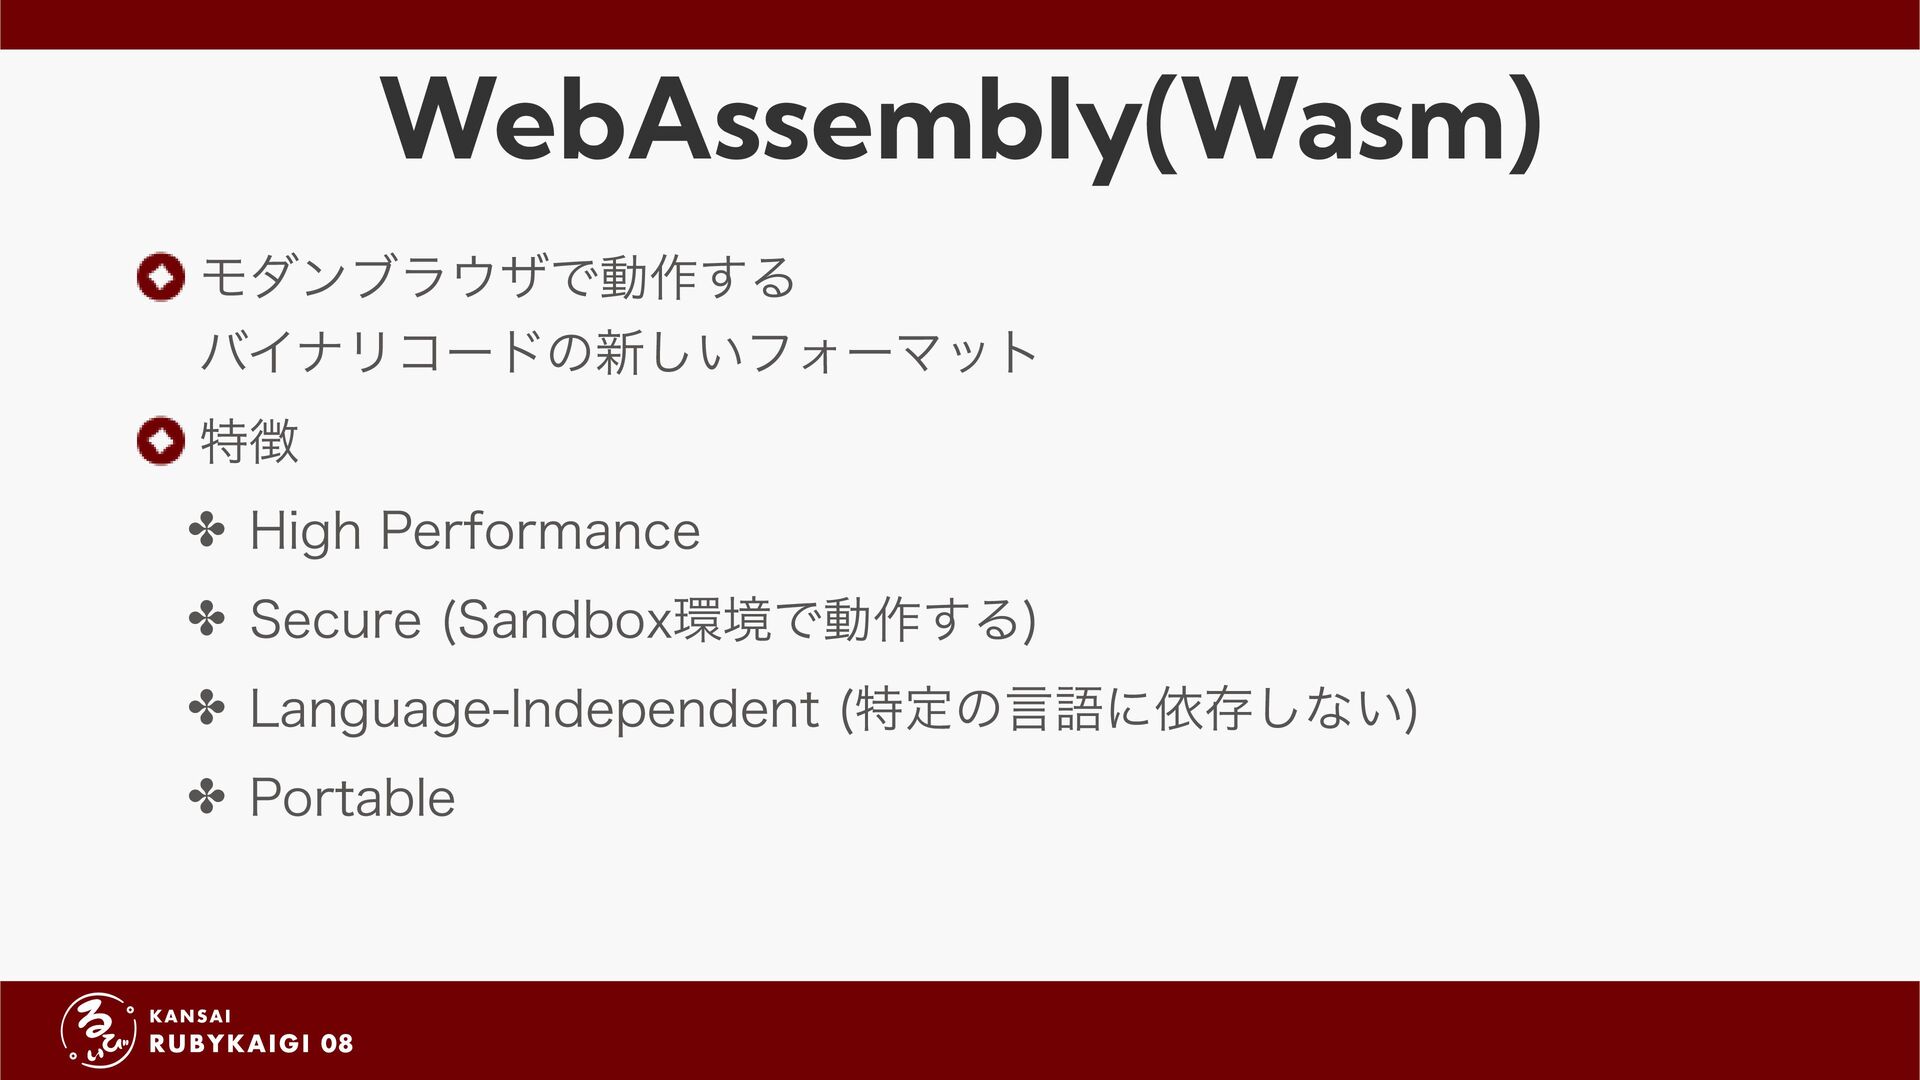Click the 特徴 heading text
The width and height of the screenshot is (1920, 1080).
pos(249,441)
